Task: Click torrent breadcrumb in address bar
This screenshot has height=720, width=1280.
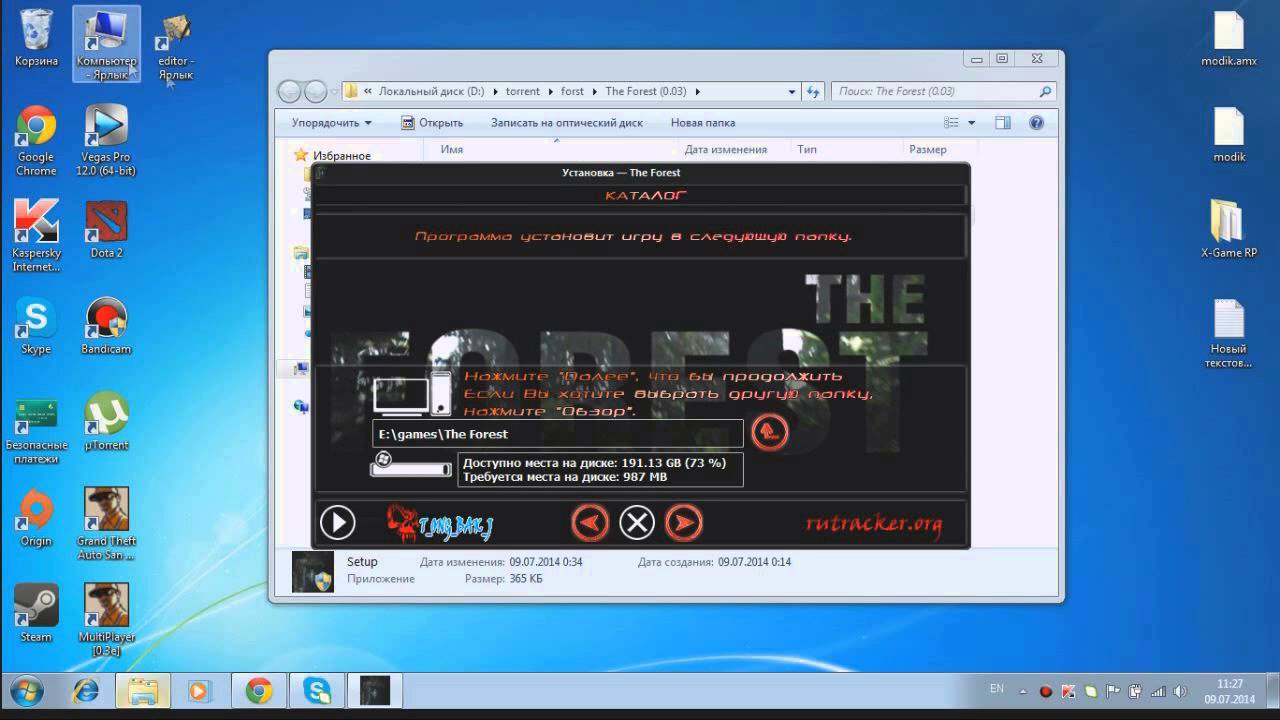Action: (522, 91)
